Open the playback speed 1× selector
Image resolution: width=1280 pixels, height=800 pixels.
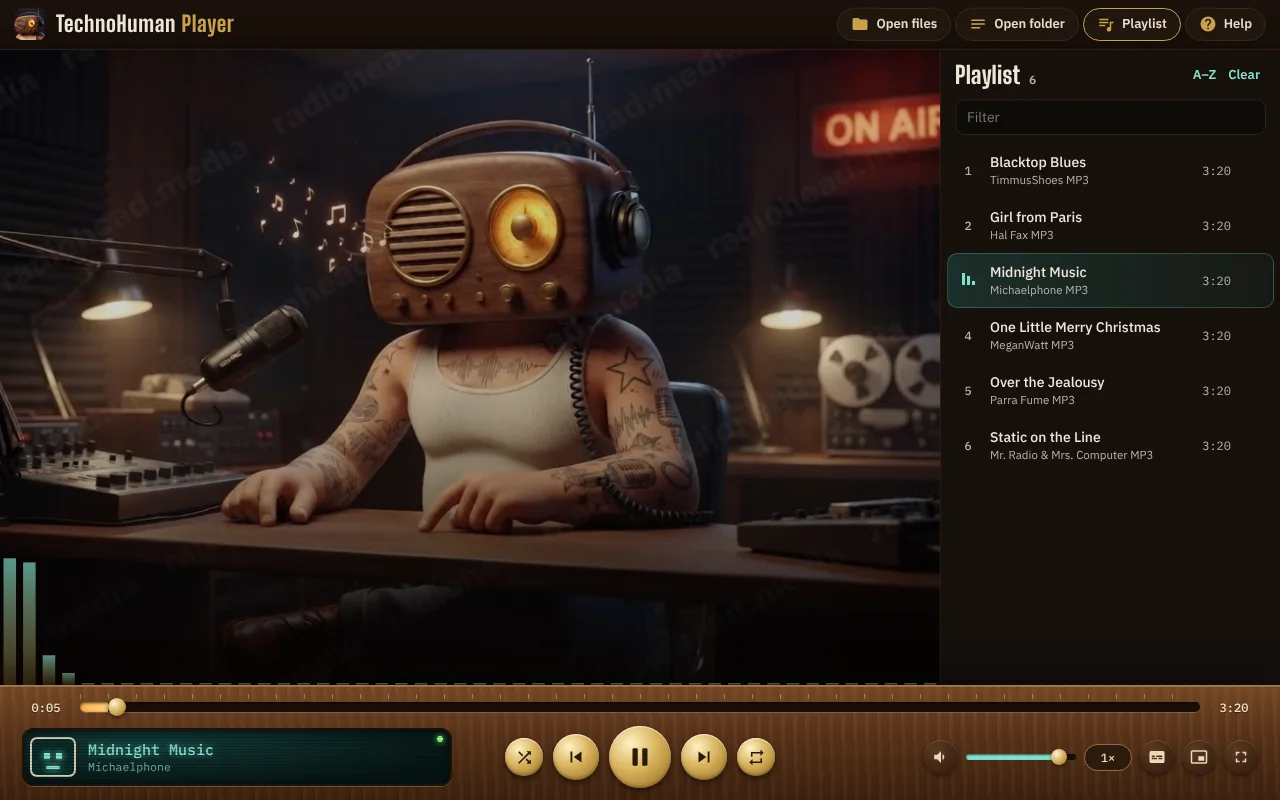[x=1108, y=757]
